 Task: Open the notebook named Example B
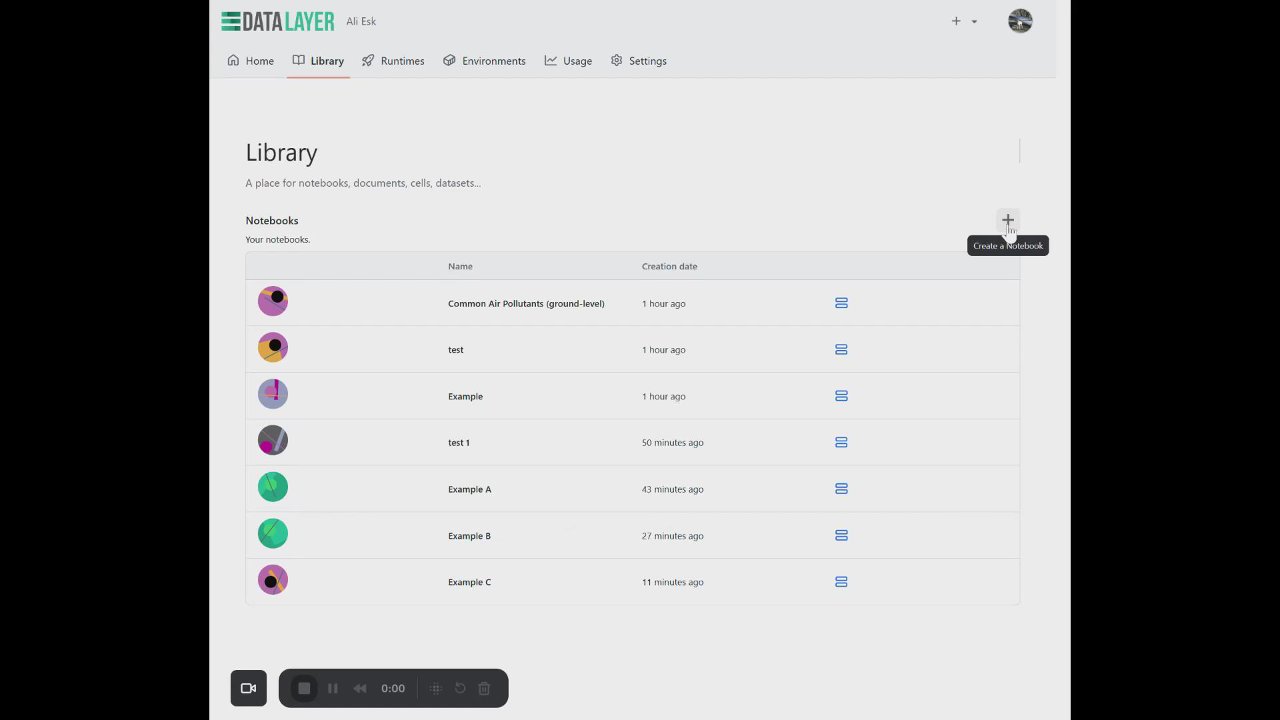pos(469,535)
